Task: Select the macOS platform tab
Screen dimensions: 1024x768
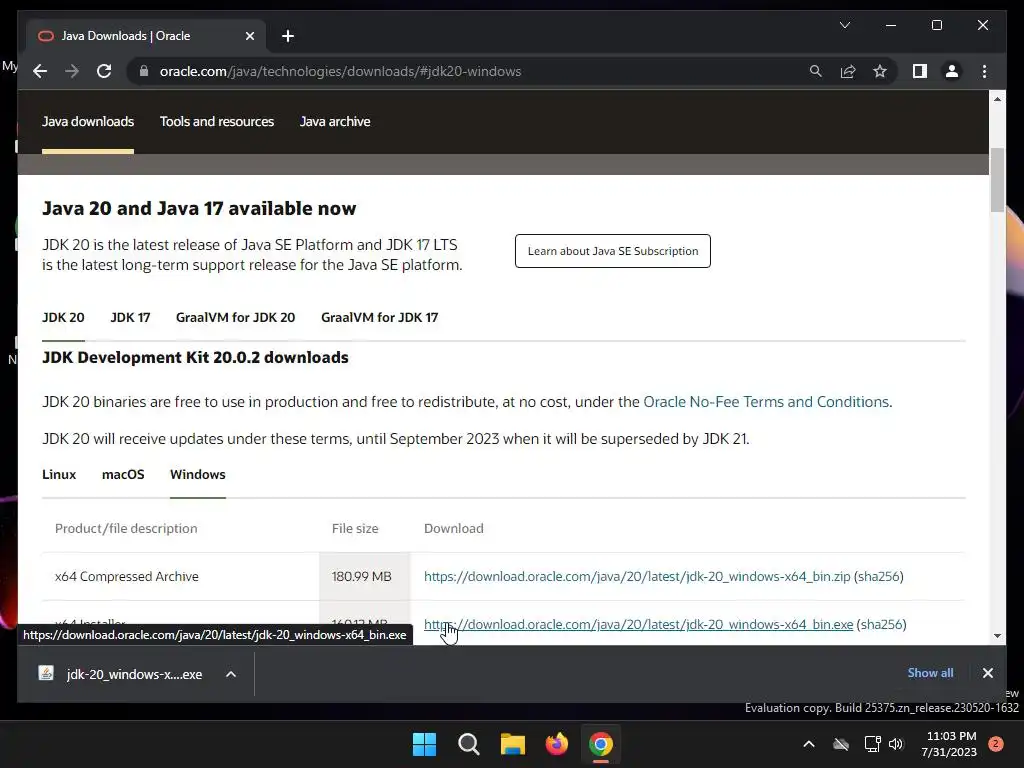Action: click(123, 475)
